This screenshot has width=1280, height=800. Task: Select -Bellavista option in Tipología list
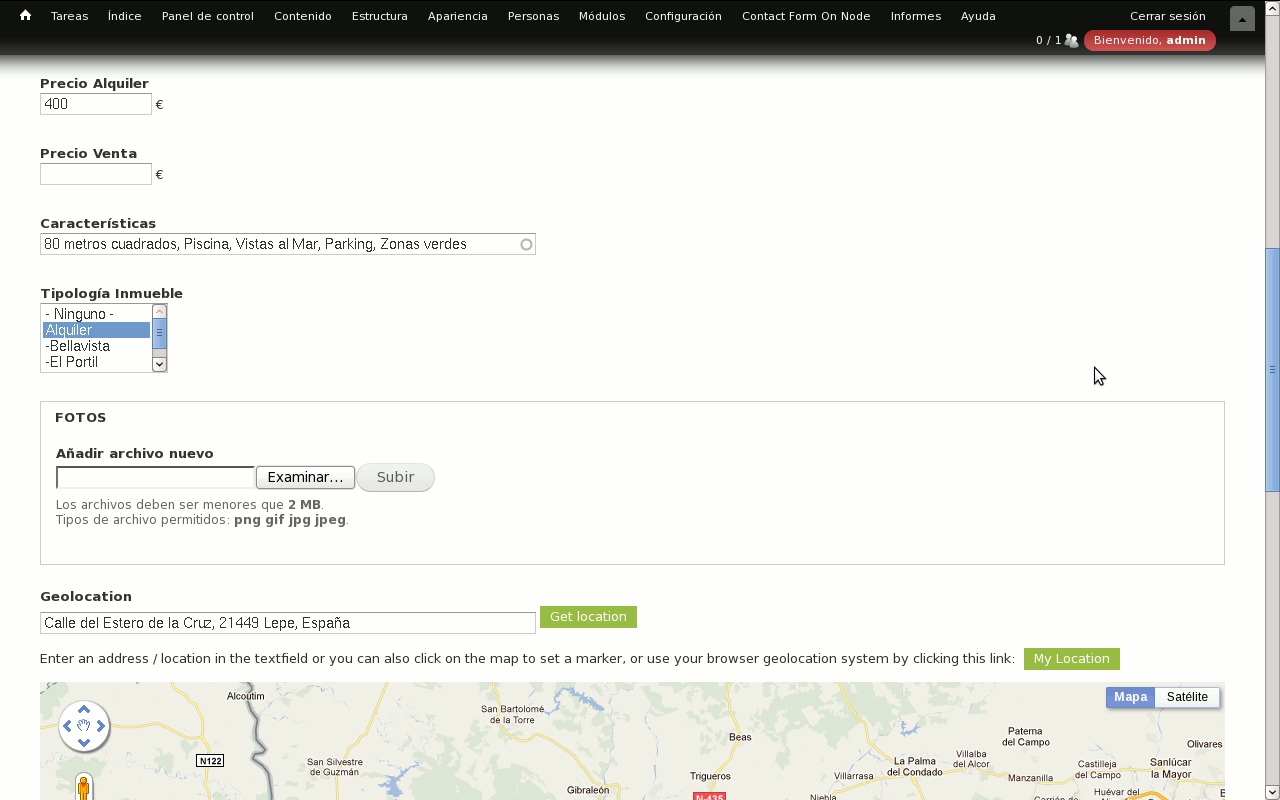point(96,346)
